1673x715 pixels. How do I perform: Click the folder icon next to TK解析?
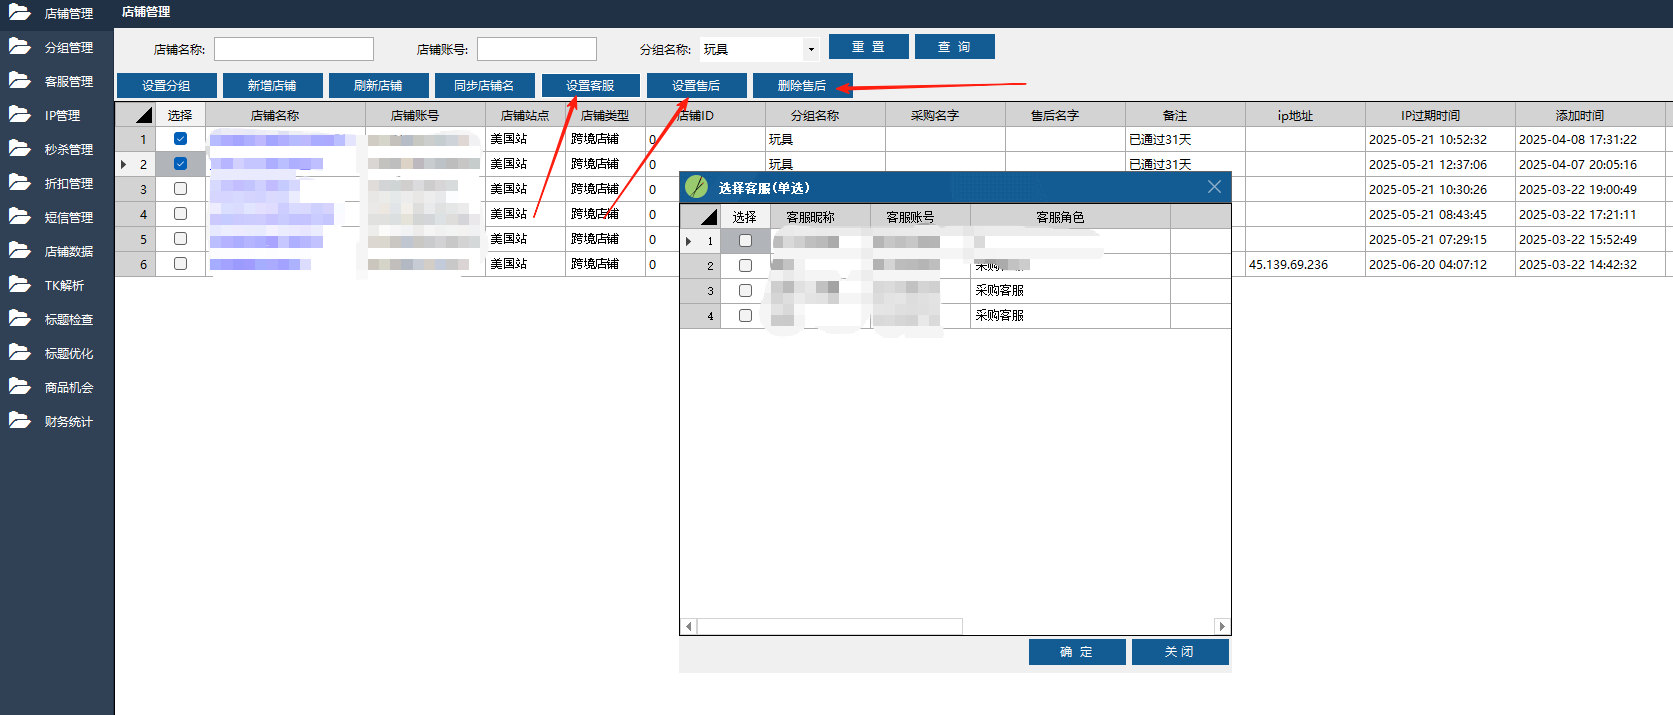20,284
